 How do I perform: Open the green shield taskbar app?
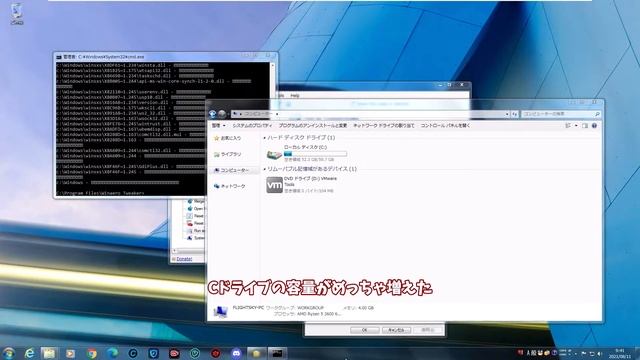coord(195,353)
